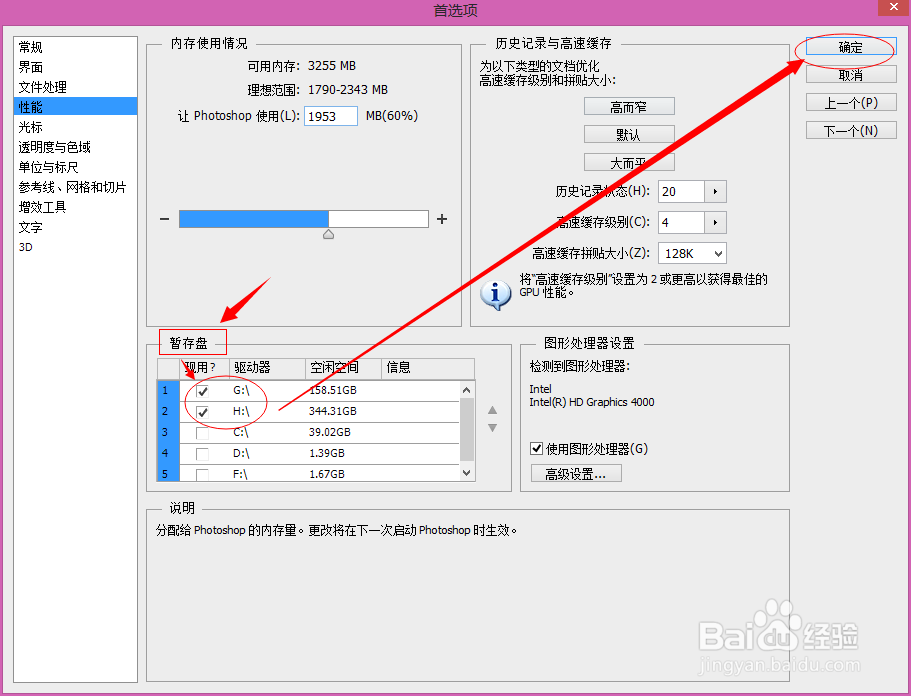Click the memory value field showing 1953

(x=330, y=115)
